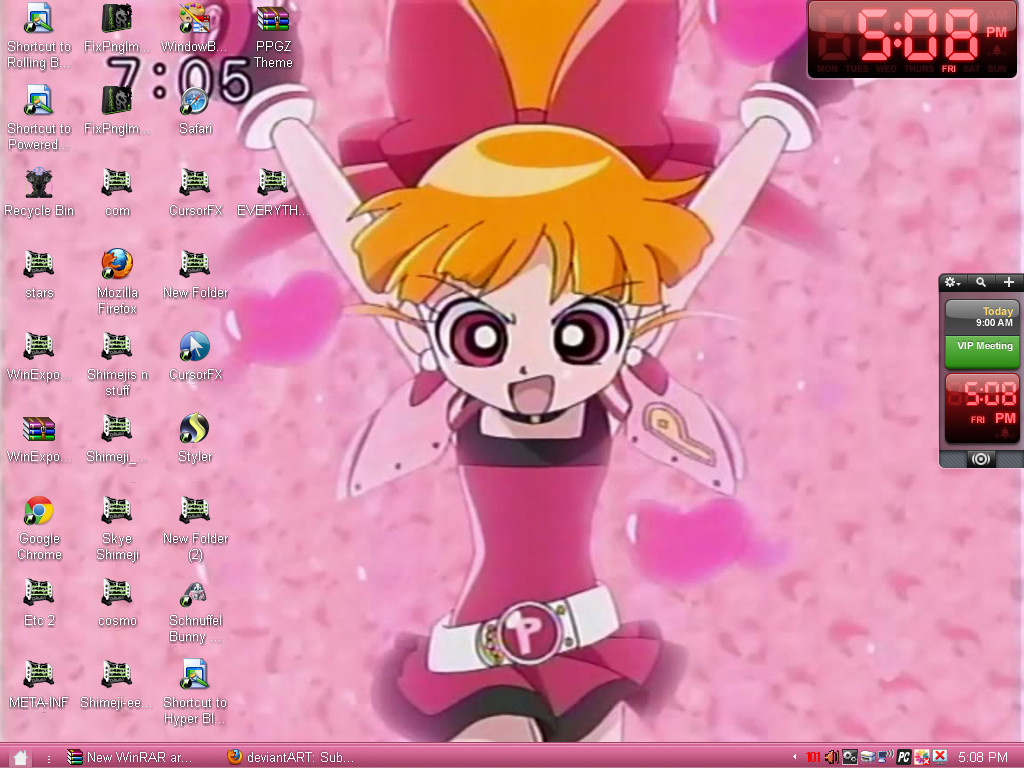Launch Mozilla Firefox from the desktop
The image size is (1024, 768).
(x=117, y=282)
